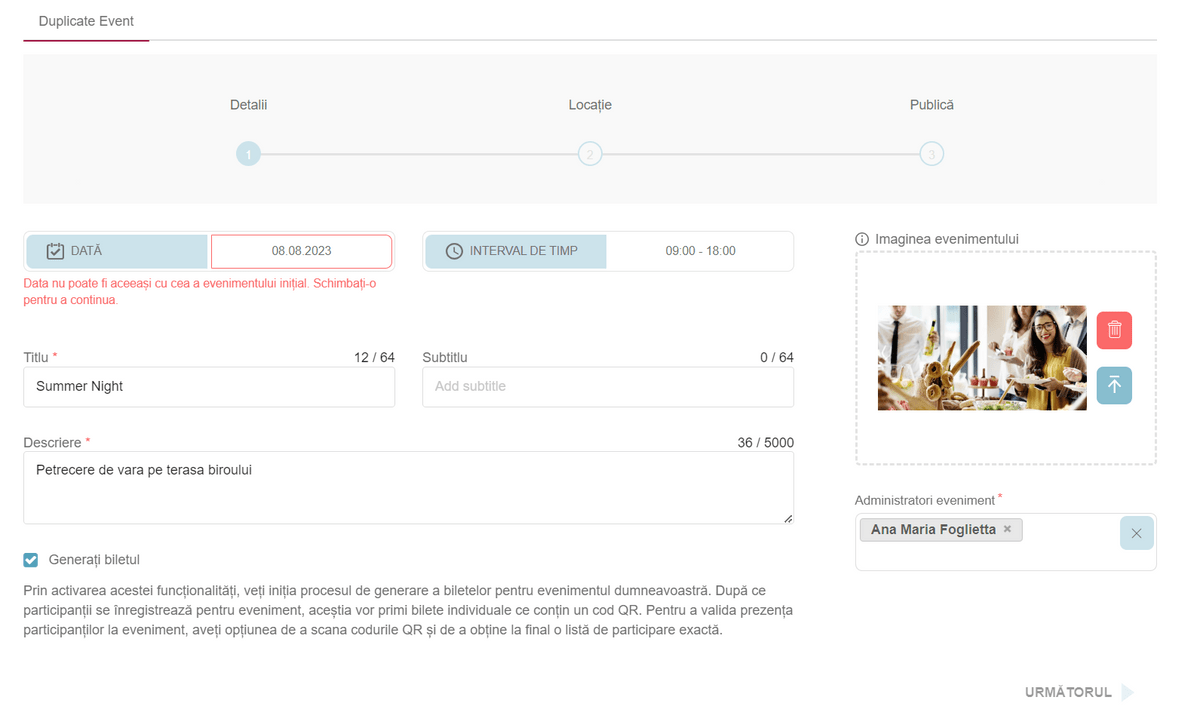Open time interval 09:00 - 18:00 picker
The image size is (1200, 725).
coord(700,252)
